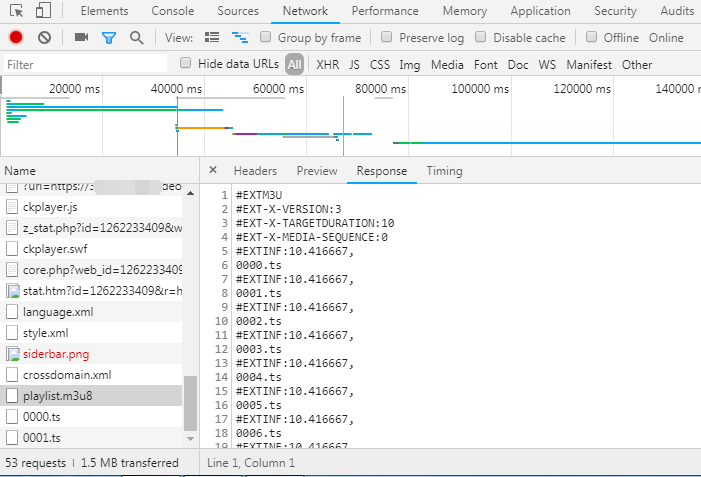Filter requests by Media

pos(447,65)
